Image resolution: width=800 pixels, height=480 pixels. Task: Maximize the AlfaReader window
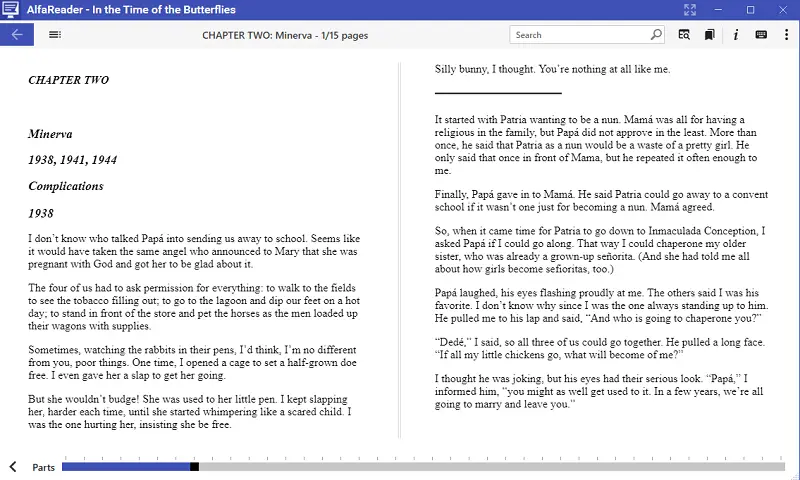[x=750, y=10]
